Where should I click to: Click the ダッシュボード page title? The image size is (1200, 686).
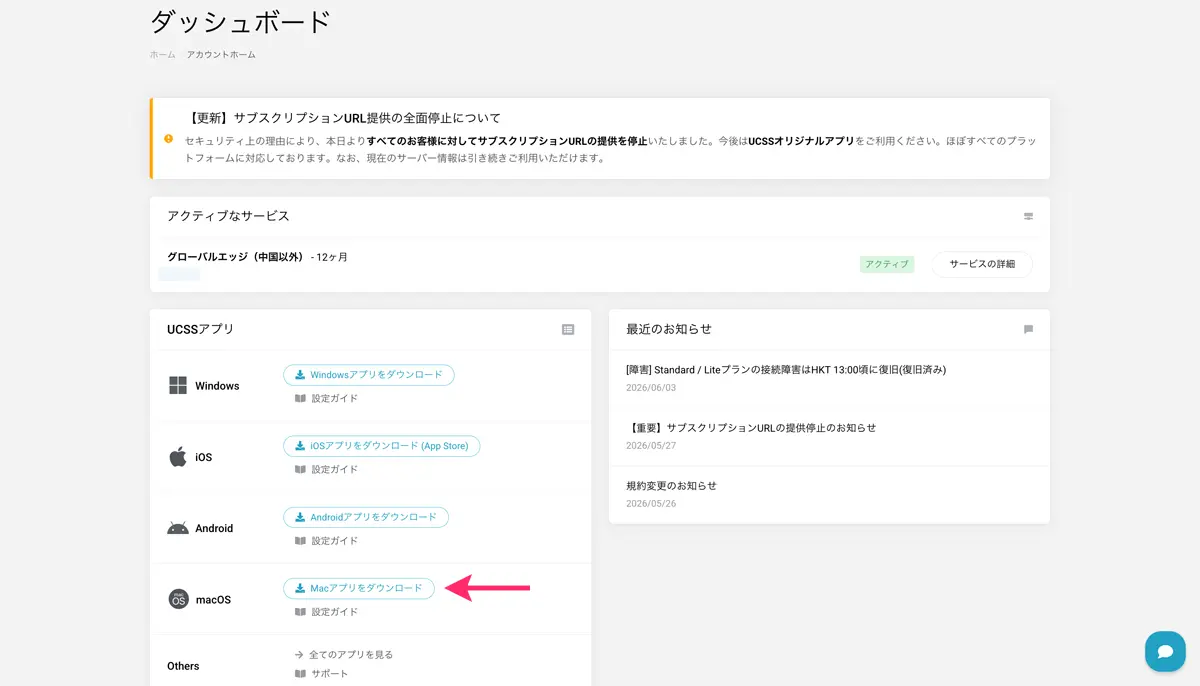(241, 21)
